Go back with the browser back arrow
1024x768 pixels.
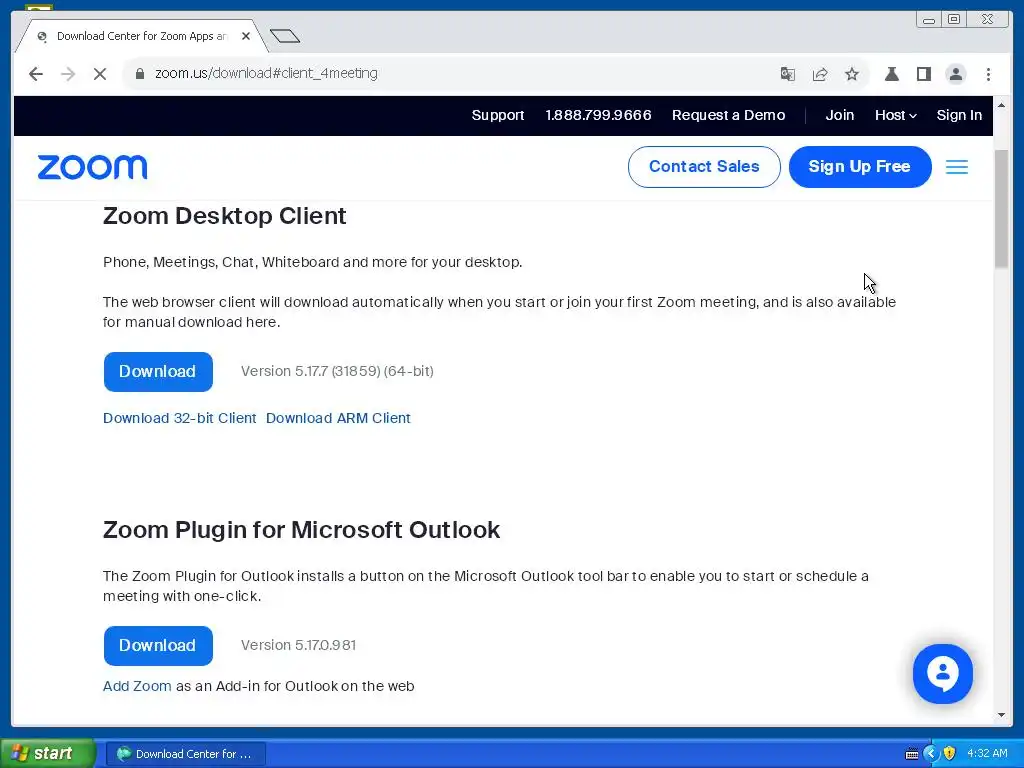click(x=36, y=74)
